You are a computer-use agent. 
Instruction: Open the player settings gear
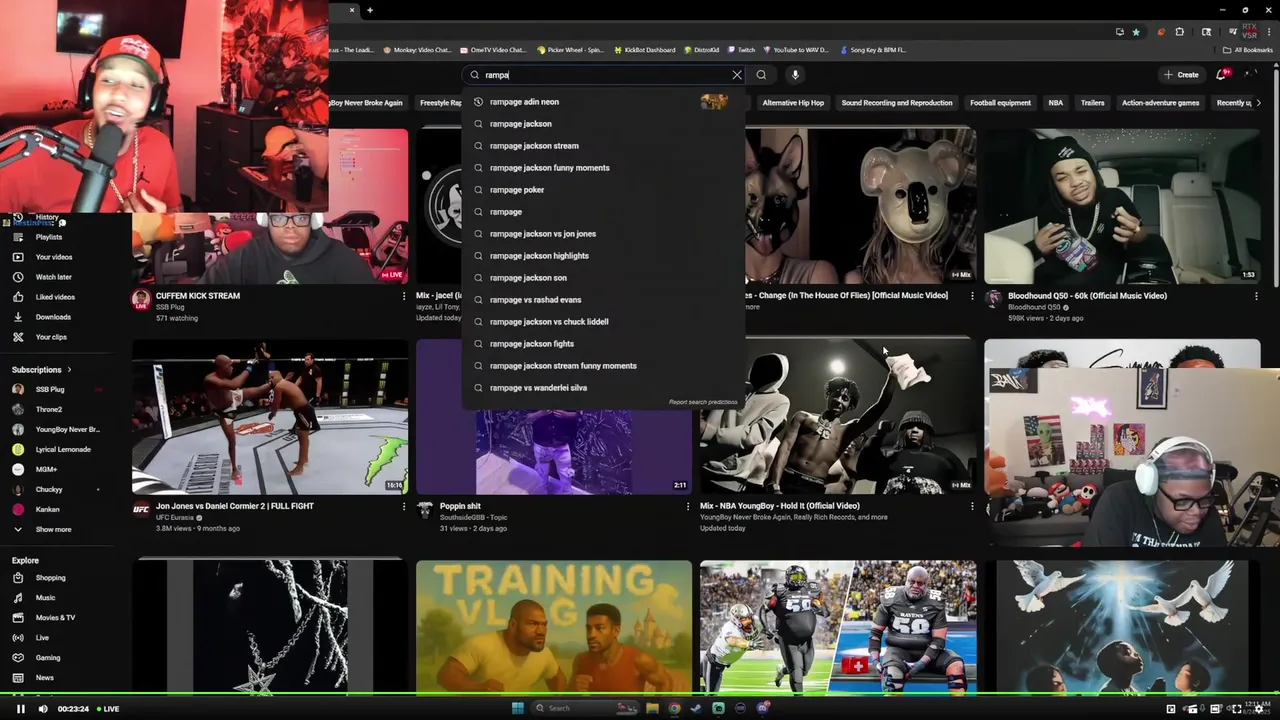1259,709
